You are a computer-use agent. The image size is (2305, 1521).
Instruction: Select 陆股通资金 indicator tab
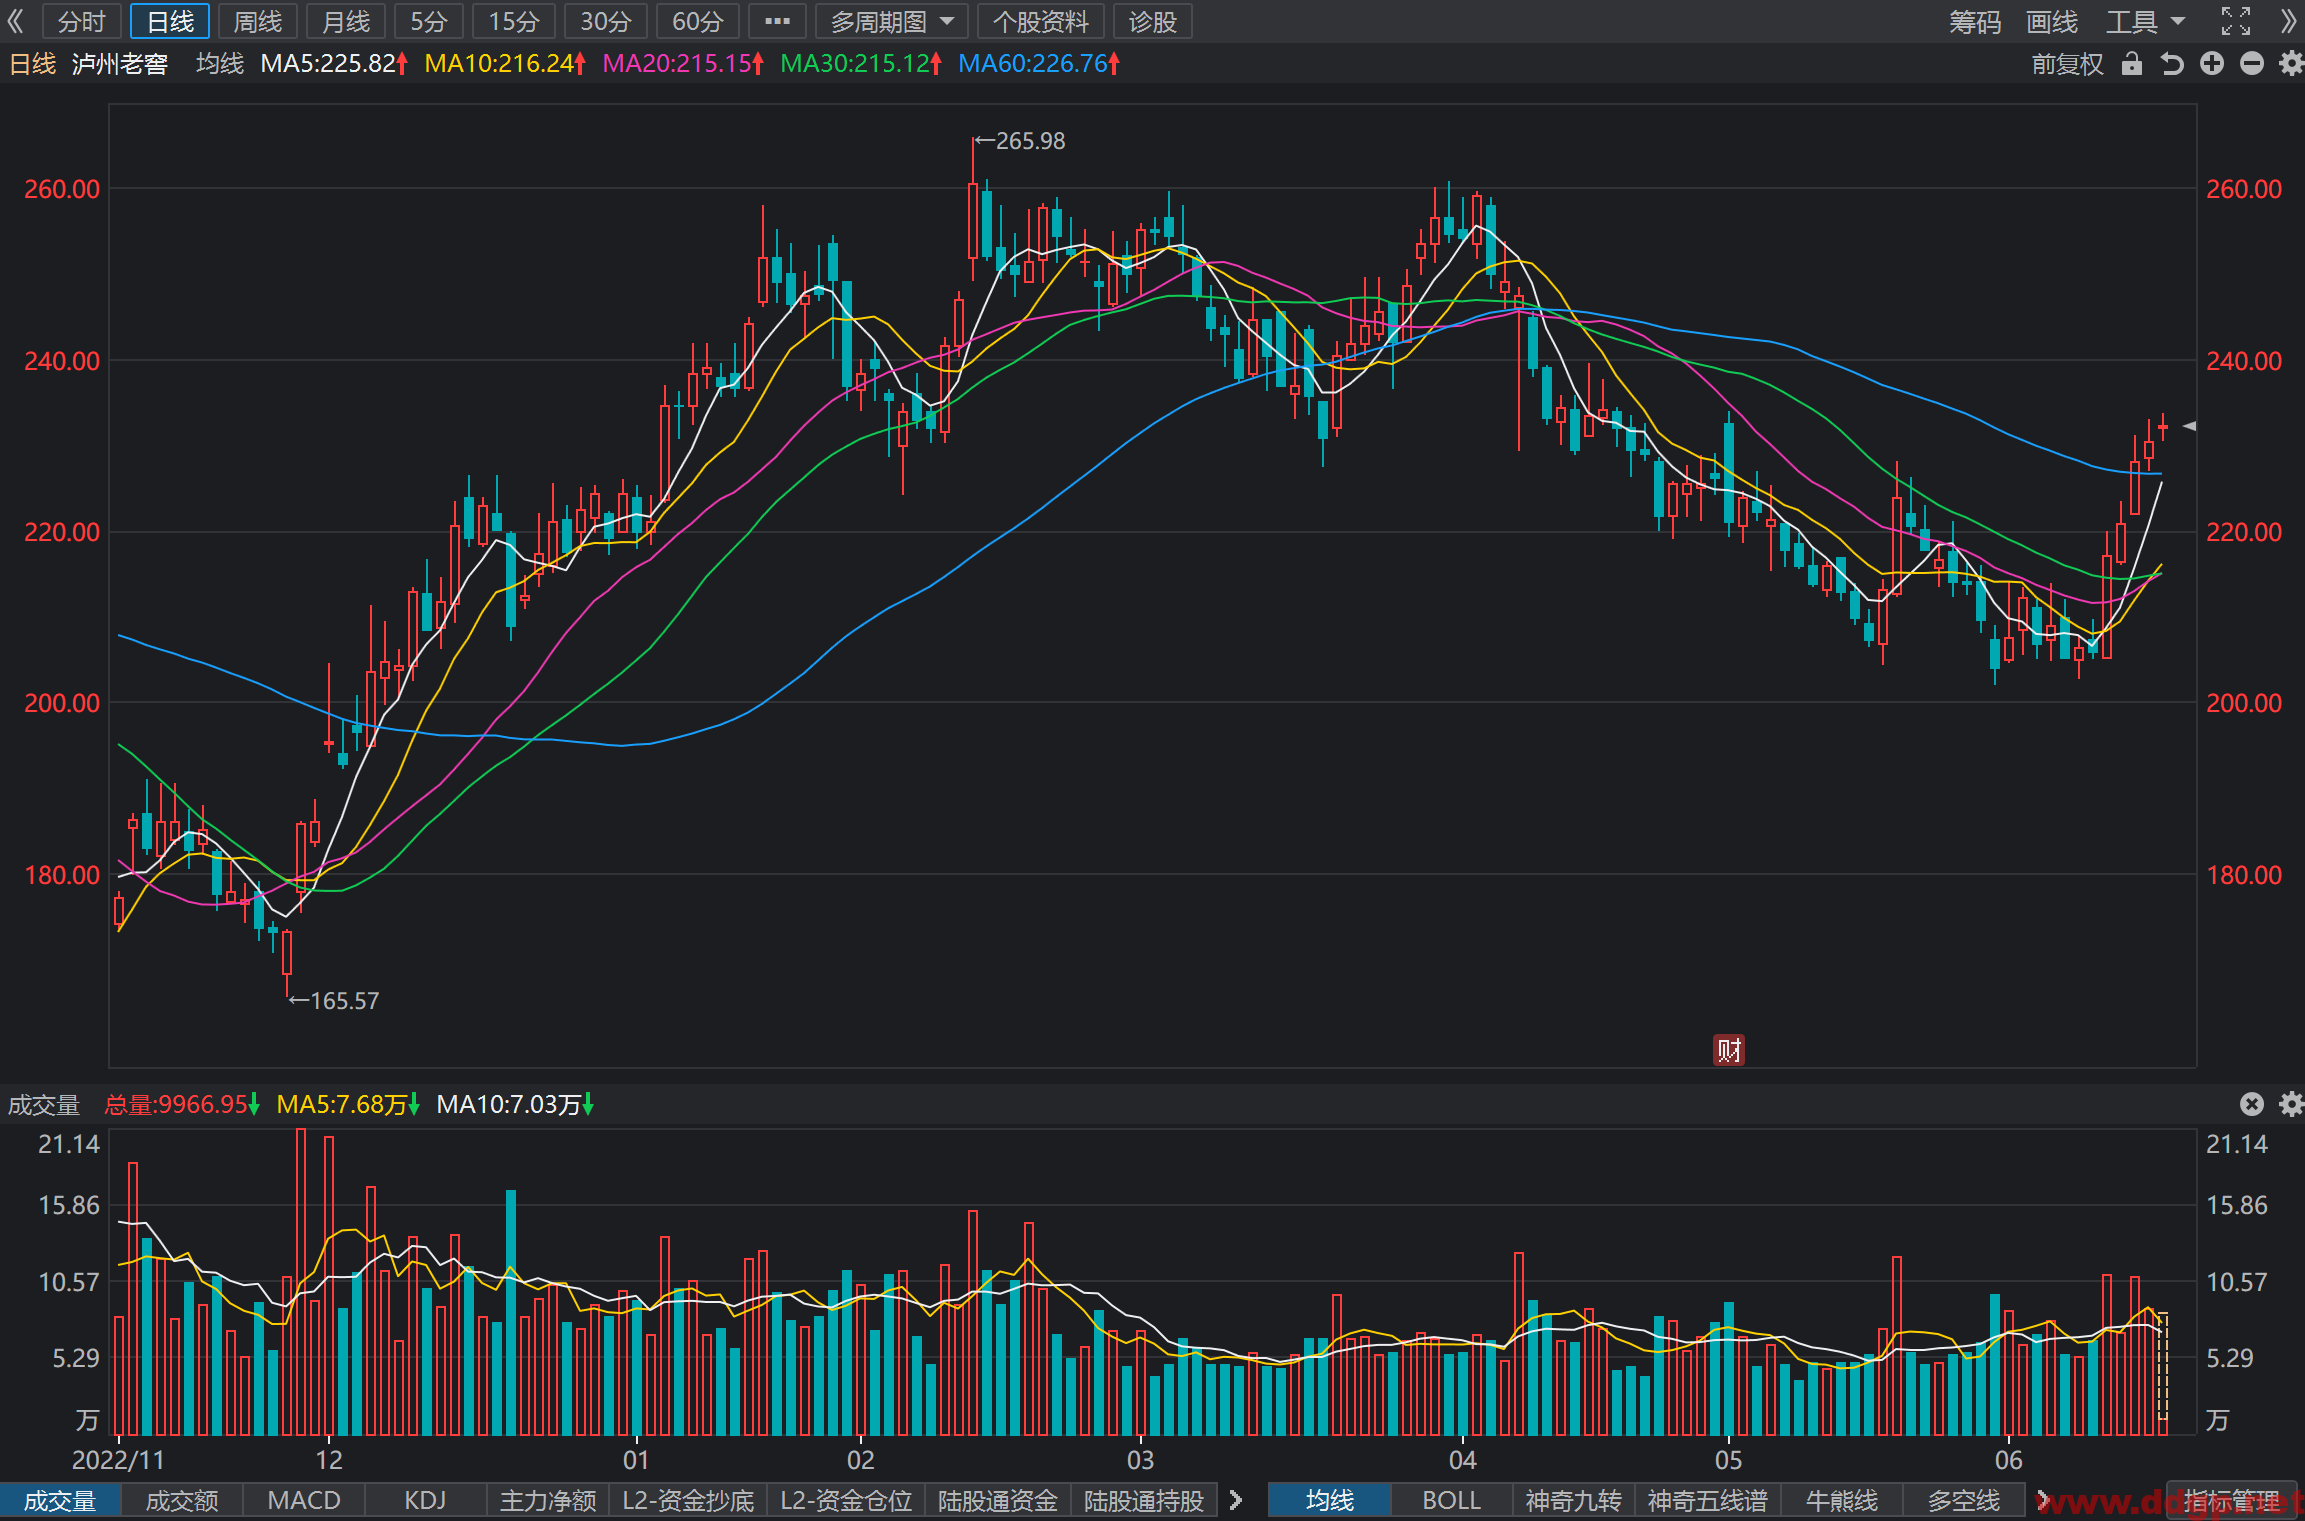click(x=998, y=1501)
